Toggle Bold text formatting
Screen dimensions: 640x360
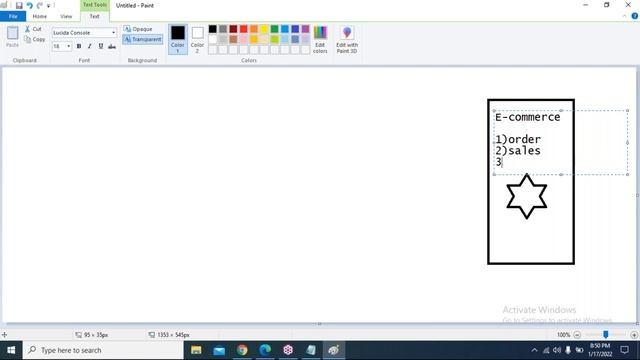pyautogui.click(x=79, y=46)
